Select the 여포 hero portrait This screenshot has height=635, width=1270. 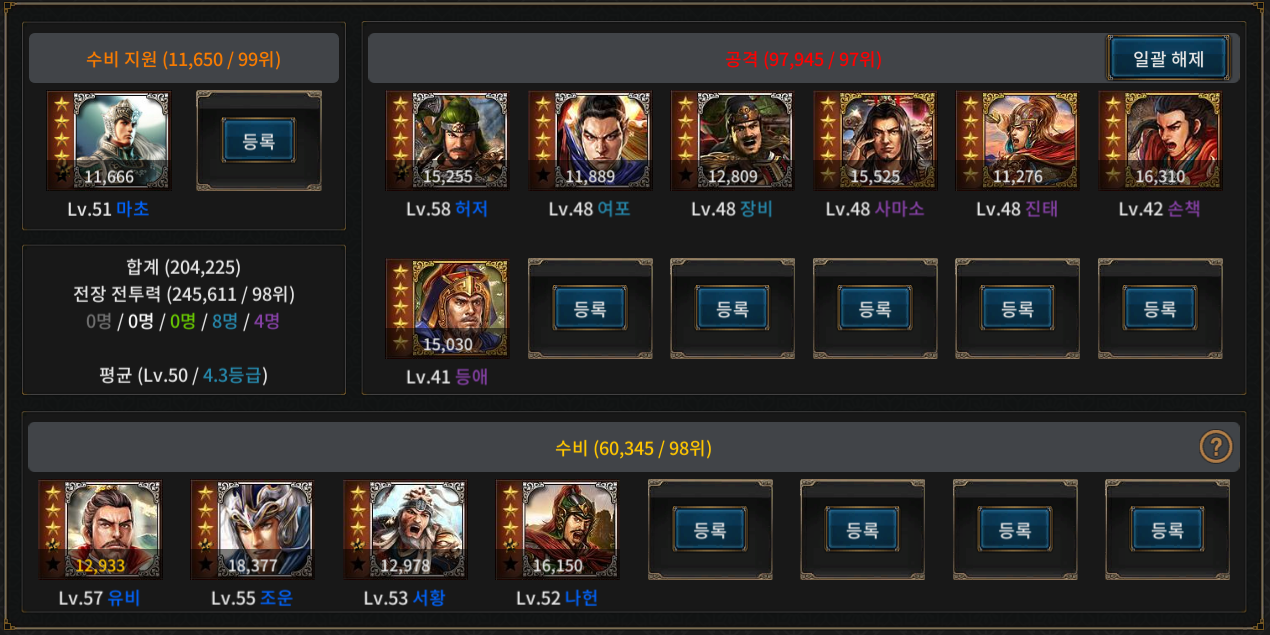pyautogui.click(x=590, y=141)
